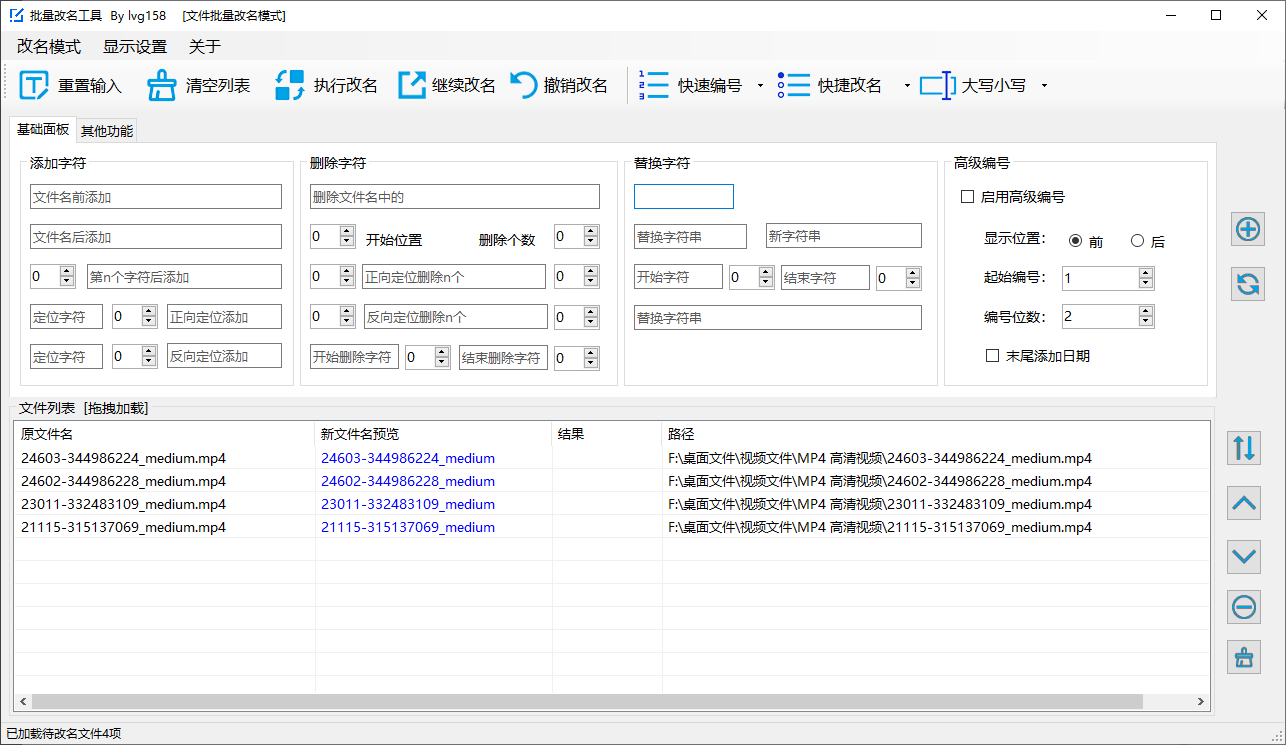Click the 编号位数 spinner arrows
1286x745 pixels.
1146,316
